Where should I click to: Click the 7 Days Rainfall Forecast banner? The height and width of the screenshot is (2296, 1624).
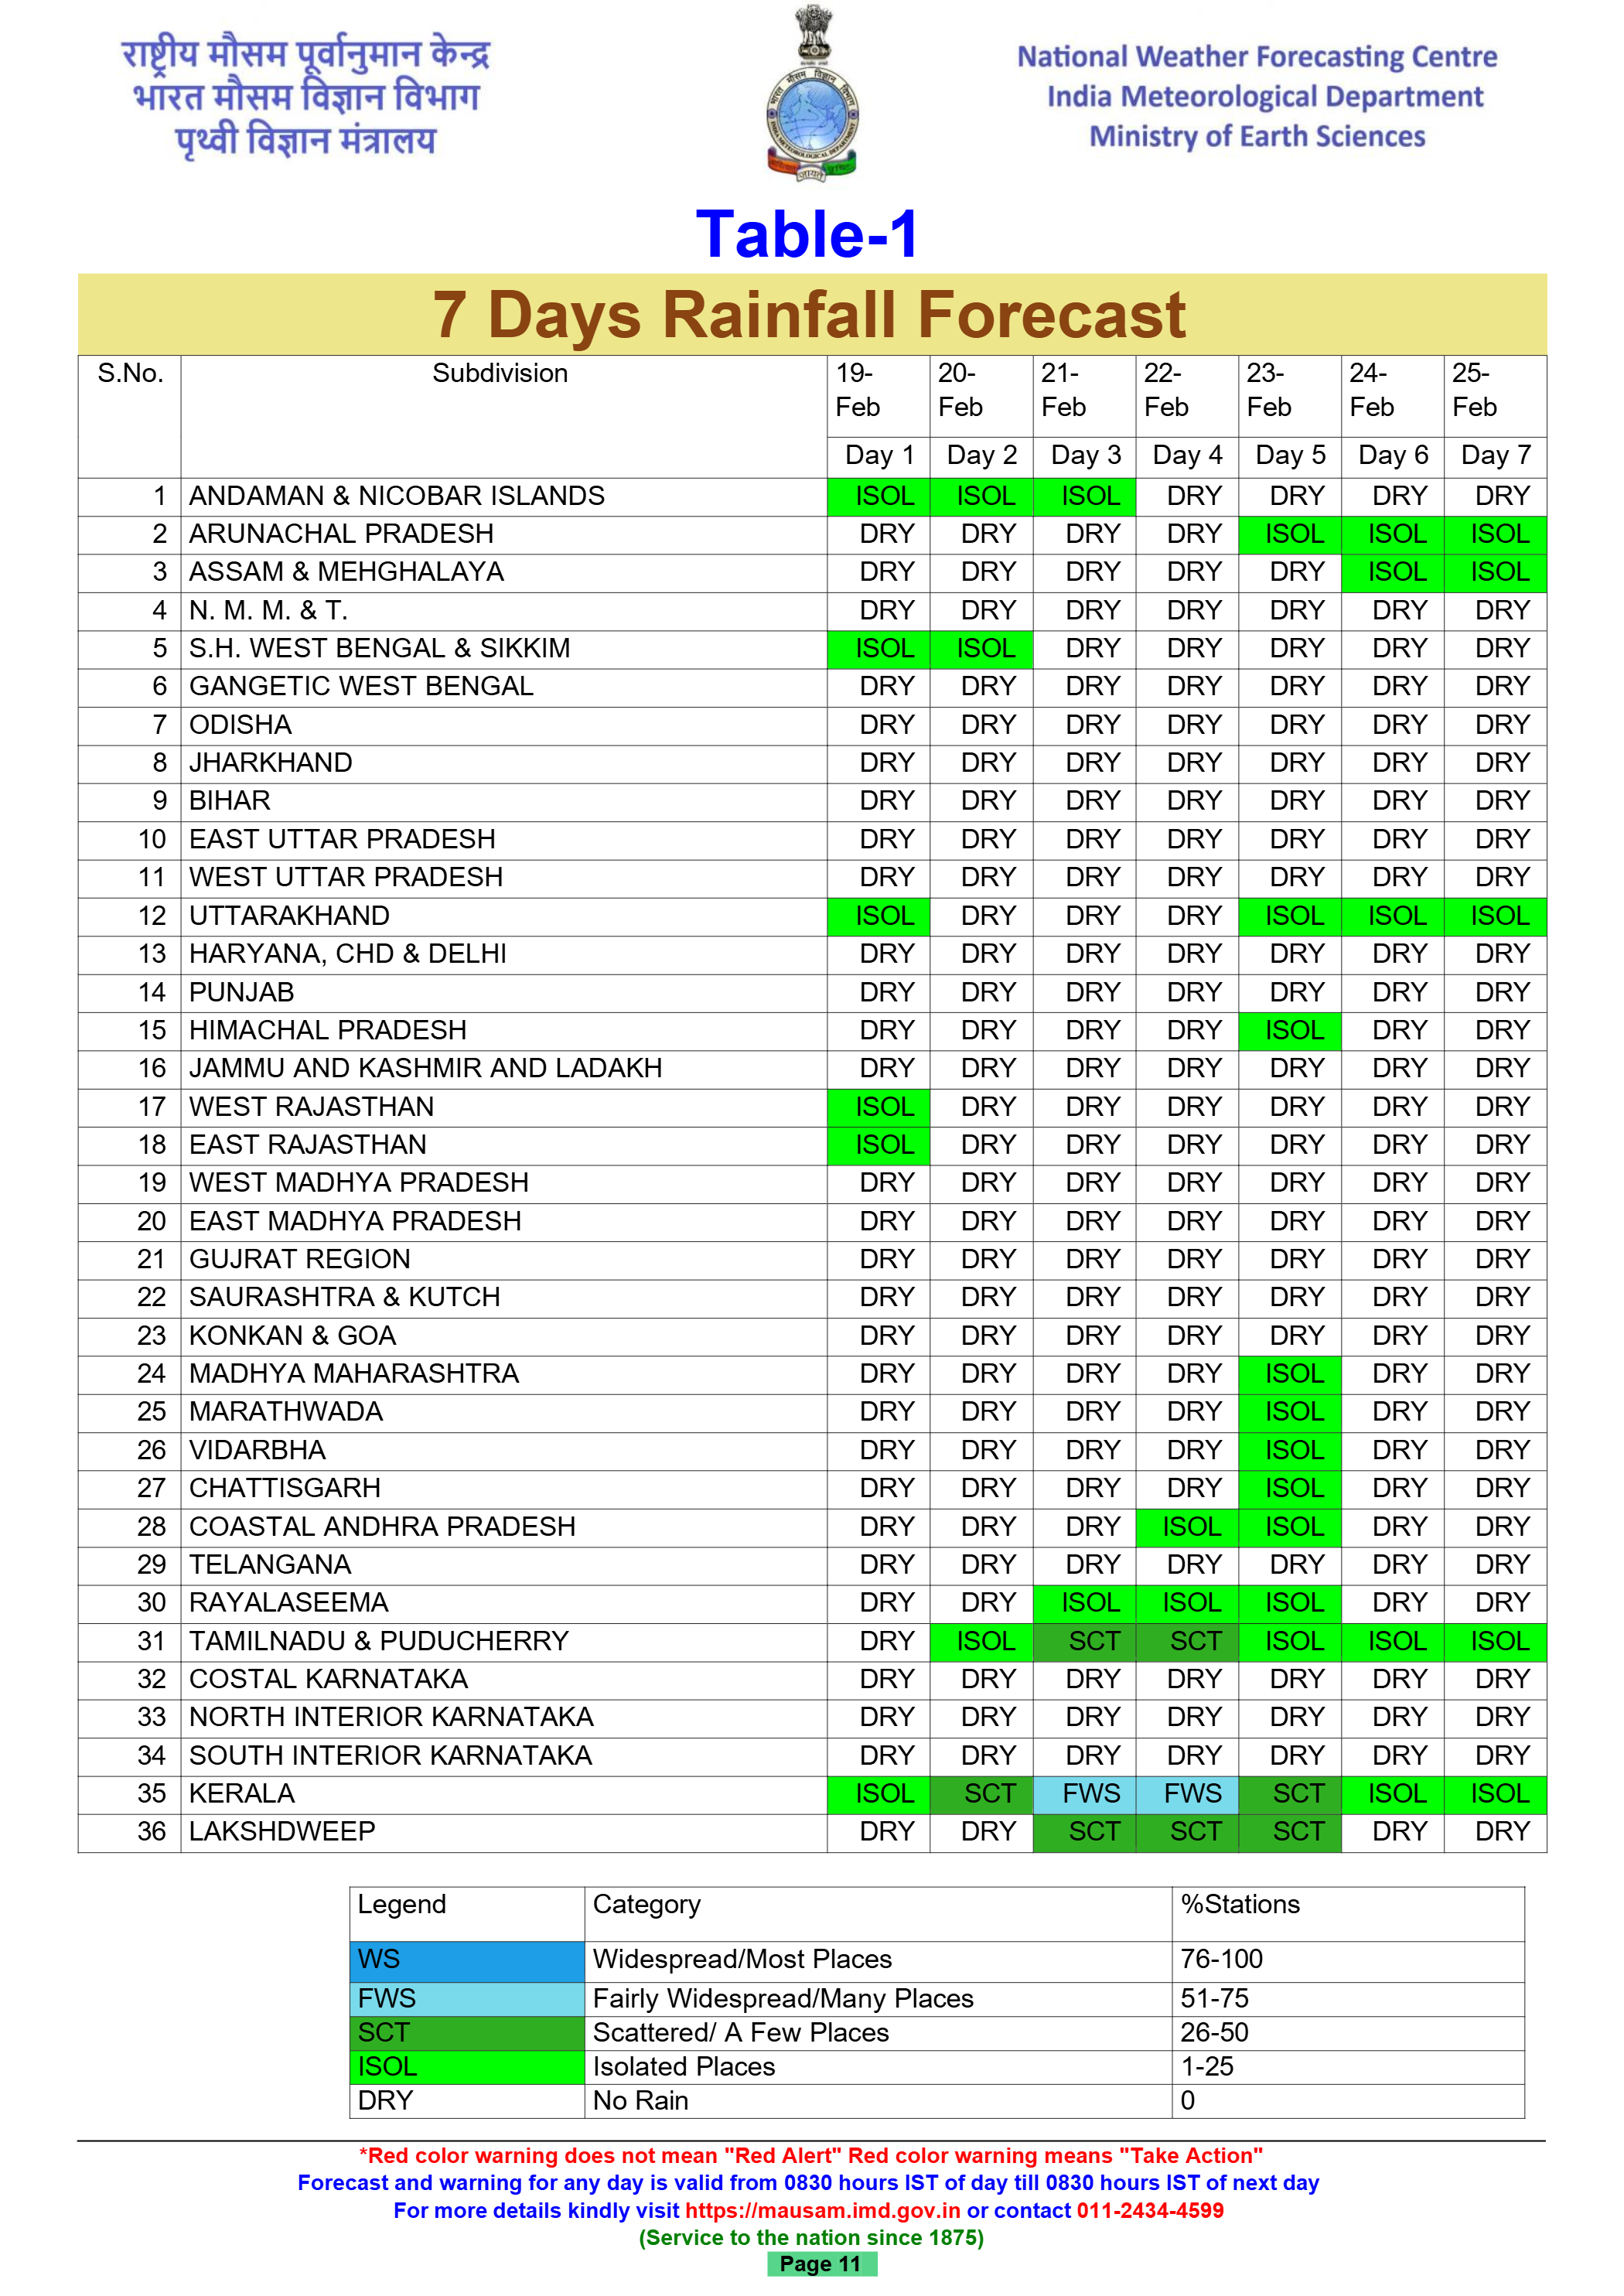(x=810, y=315)
